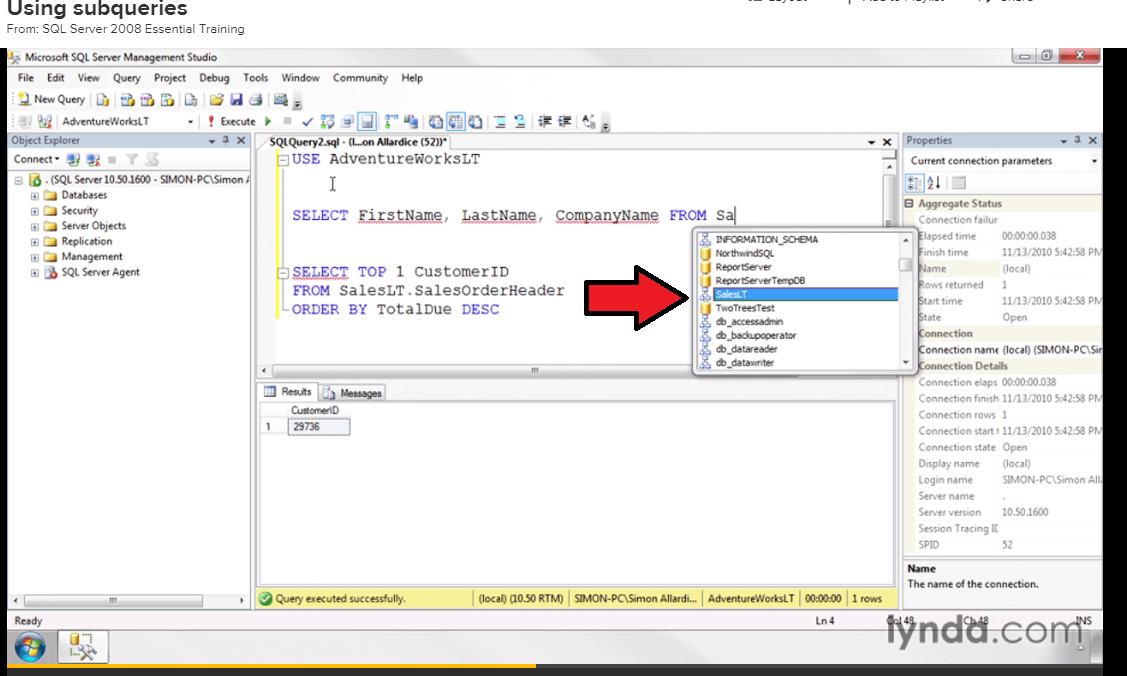Click the Object Explorer filter icon
1127x676 pixels.
pos(131,158)
